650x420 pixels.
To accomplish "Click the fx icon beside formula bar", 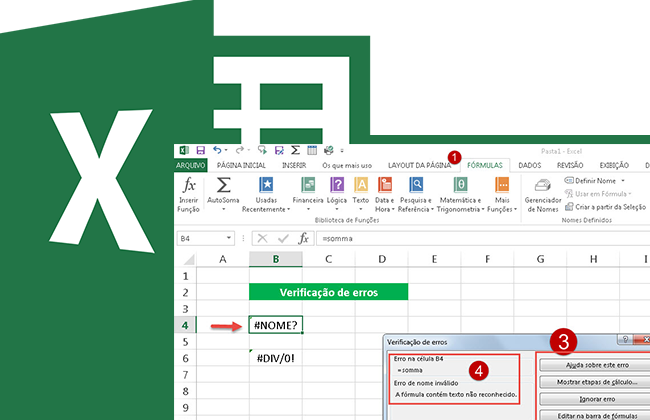I will (x=304, y=238).
